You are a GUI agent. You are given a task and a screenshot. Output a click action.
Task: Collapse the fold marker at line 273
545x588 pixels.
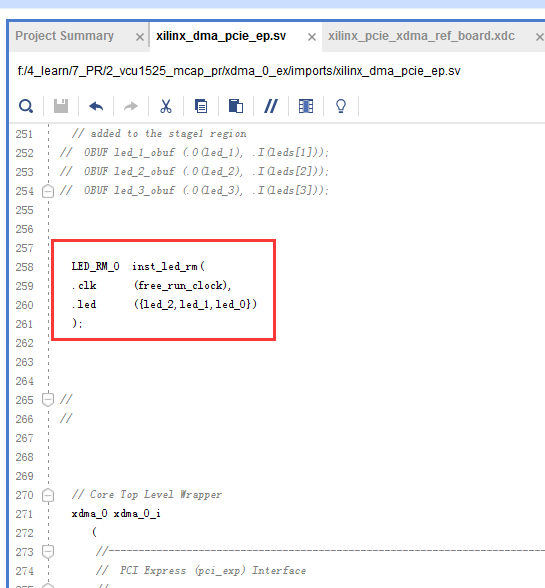[x=48, y=552]
